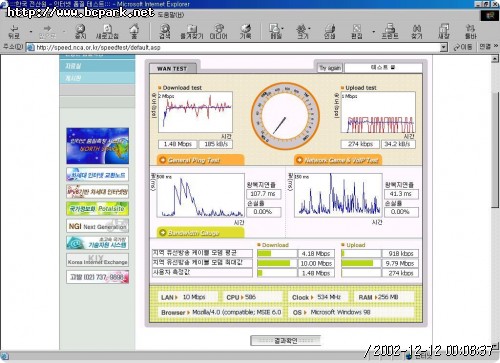Expand the address bar dropdown arrow
500x363 pixels.
click(x=443, y=47)
